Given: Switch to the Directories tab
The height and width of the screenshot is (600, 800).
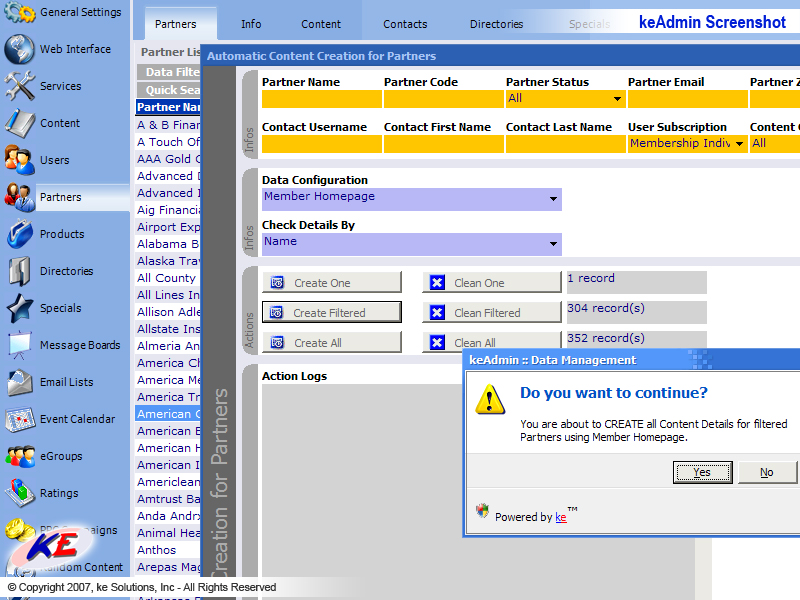Looking at the screenshot, I should tap(496, 24).
